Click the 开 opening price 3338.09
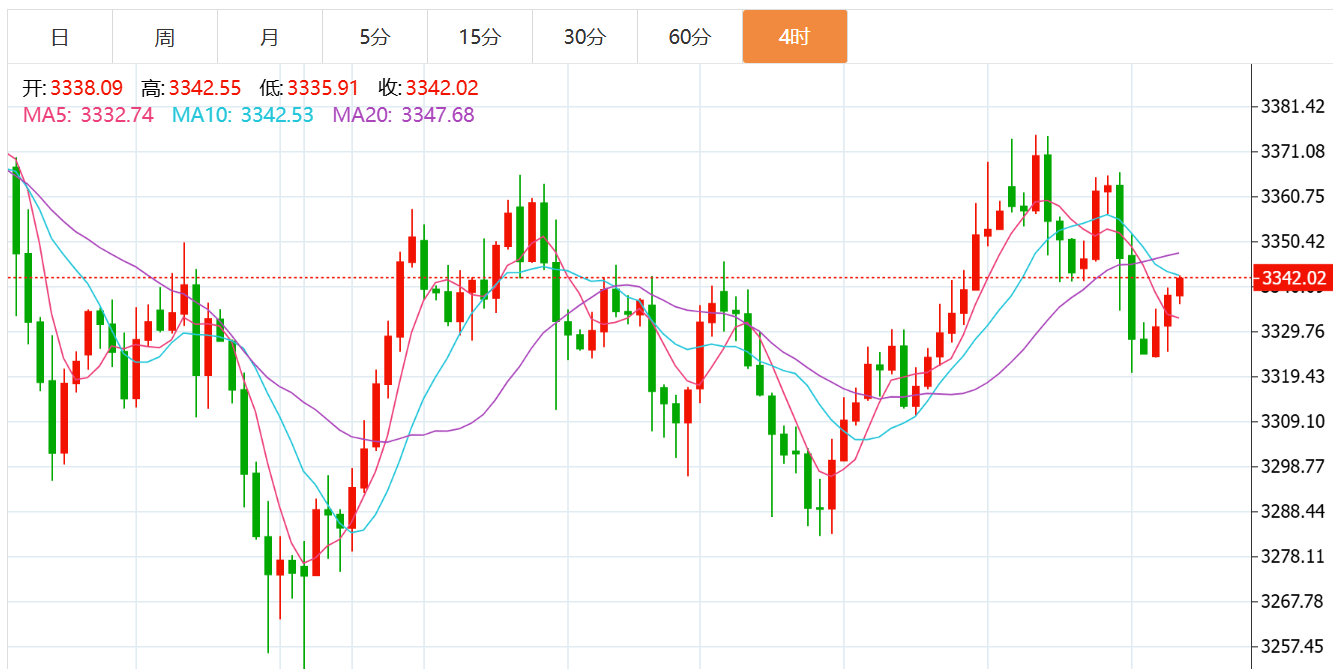 (86, 88)
